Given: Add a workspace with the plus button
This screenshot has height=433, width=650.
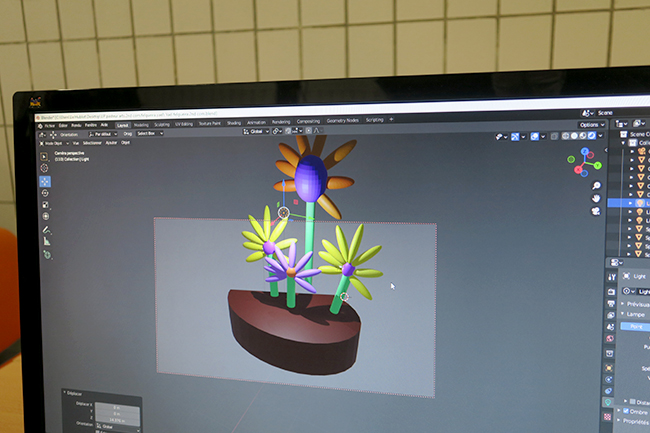Looking at the screenshot, I should pyautogui.click(x=391, y=119).
